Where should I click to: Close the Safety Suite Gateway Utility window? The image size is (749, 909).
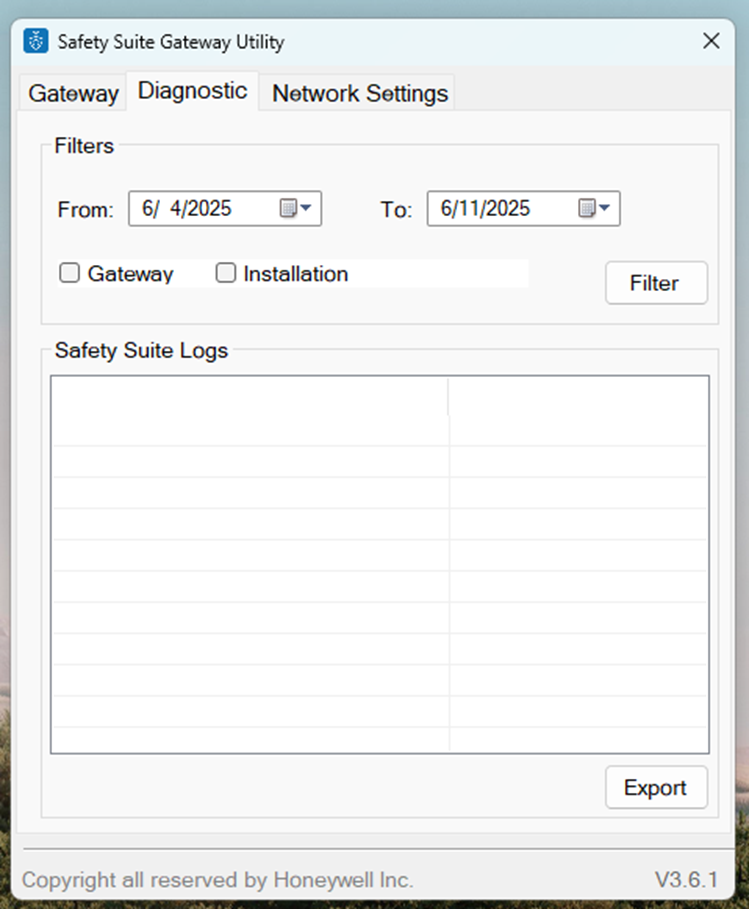click(711, 41)
